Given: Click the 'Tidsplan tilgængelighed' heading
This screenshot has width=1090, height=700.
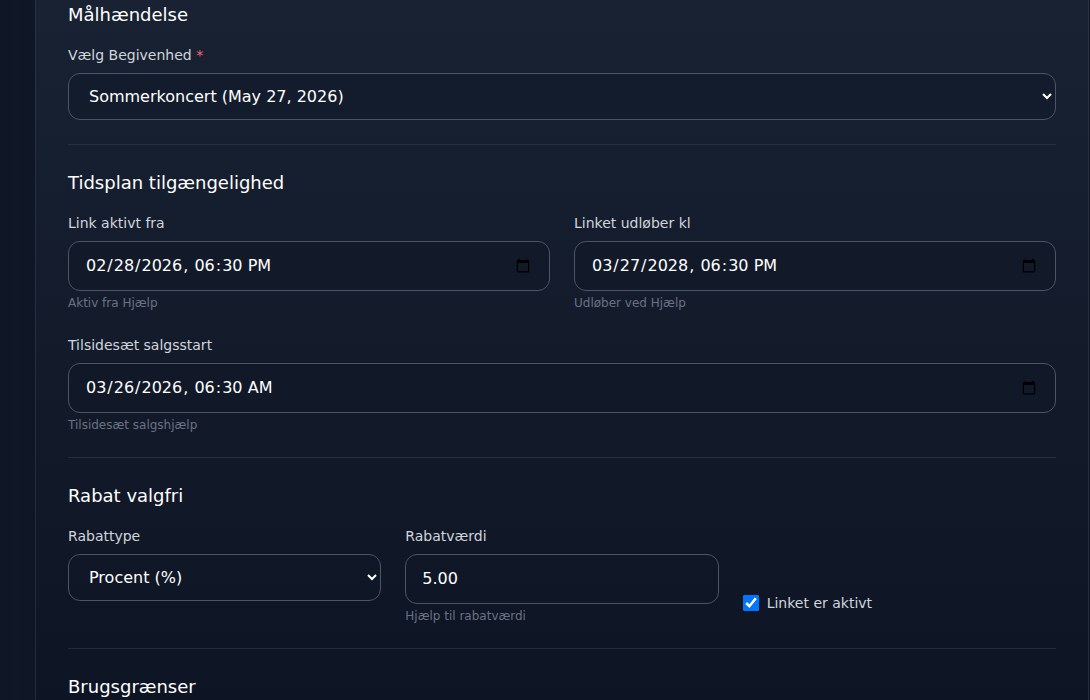Looking at the screenshot, I should point(176,183).
